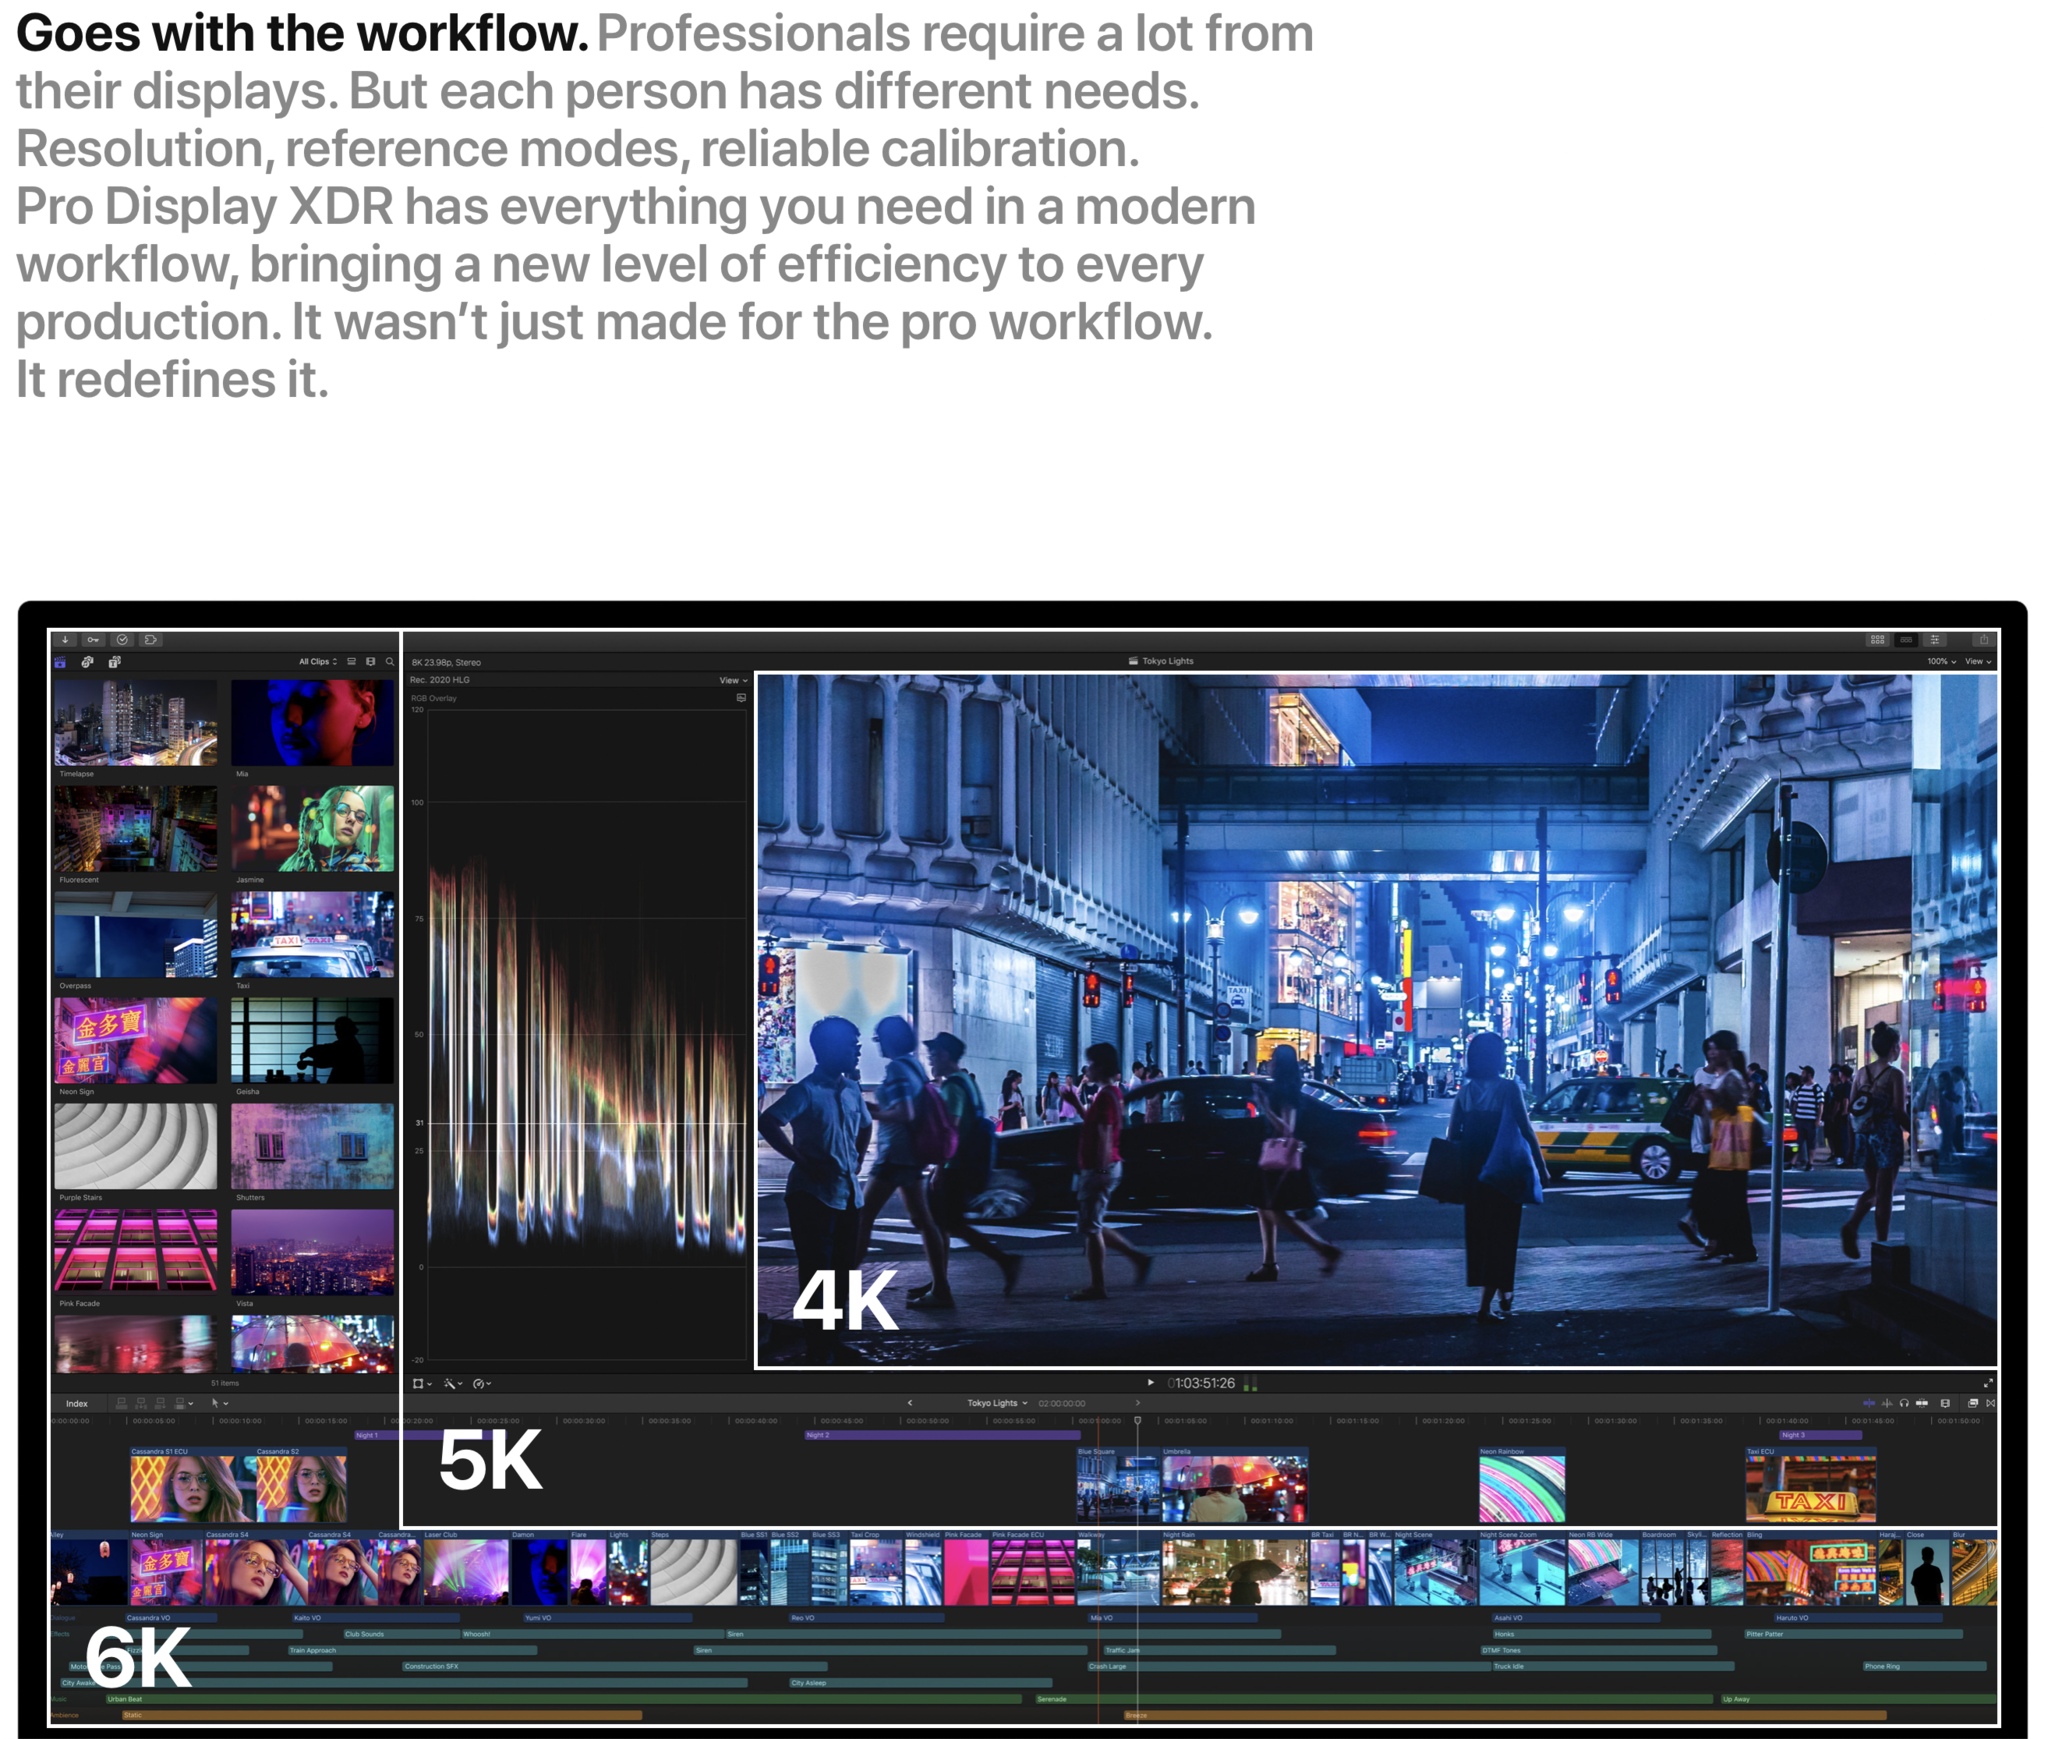
Task: Toggle solo clips in the timeline toolbar
Action: tap(1905, 1403)
